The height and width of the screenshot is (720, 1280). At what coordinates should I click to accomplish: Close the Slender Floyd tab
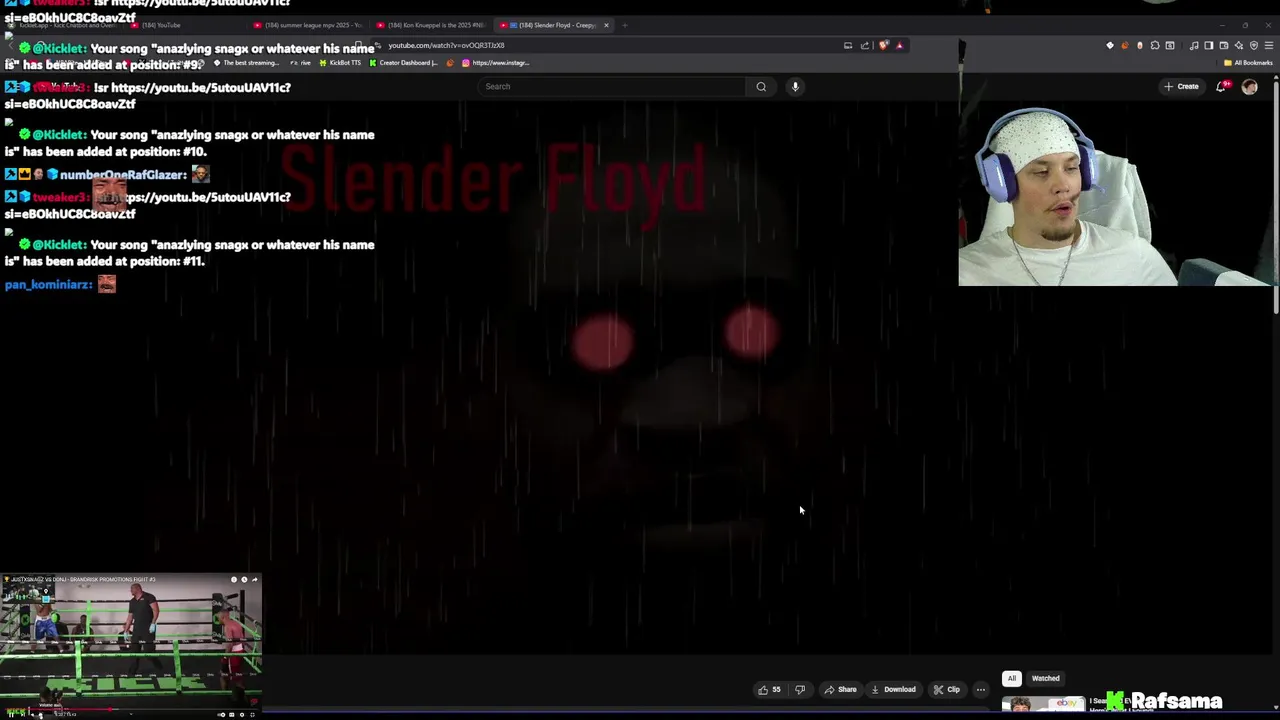pyautogui.click(x=606, y=25)
